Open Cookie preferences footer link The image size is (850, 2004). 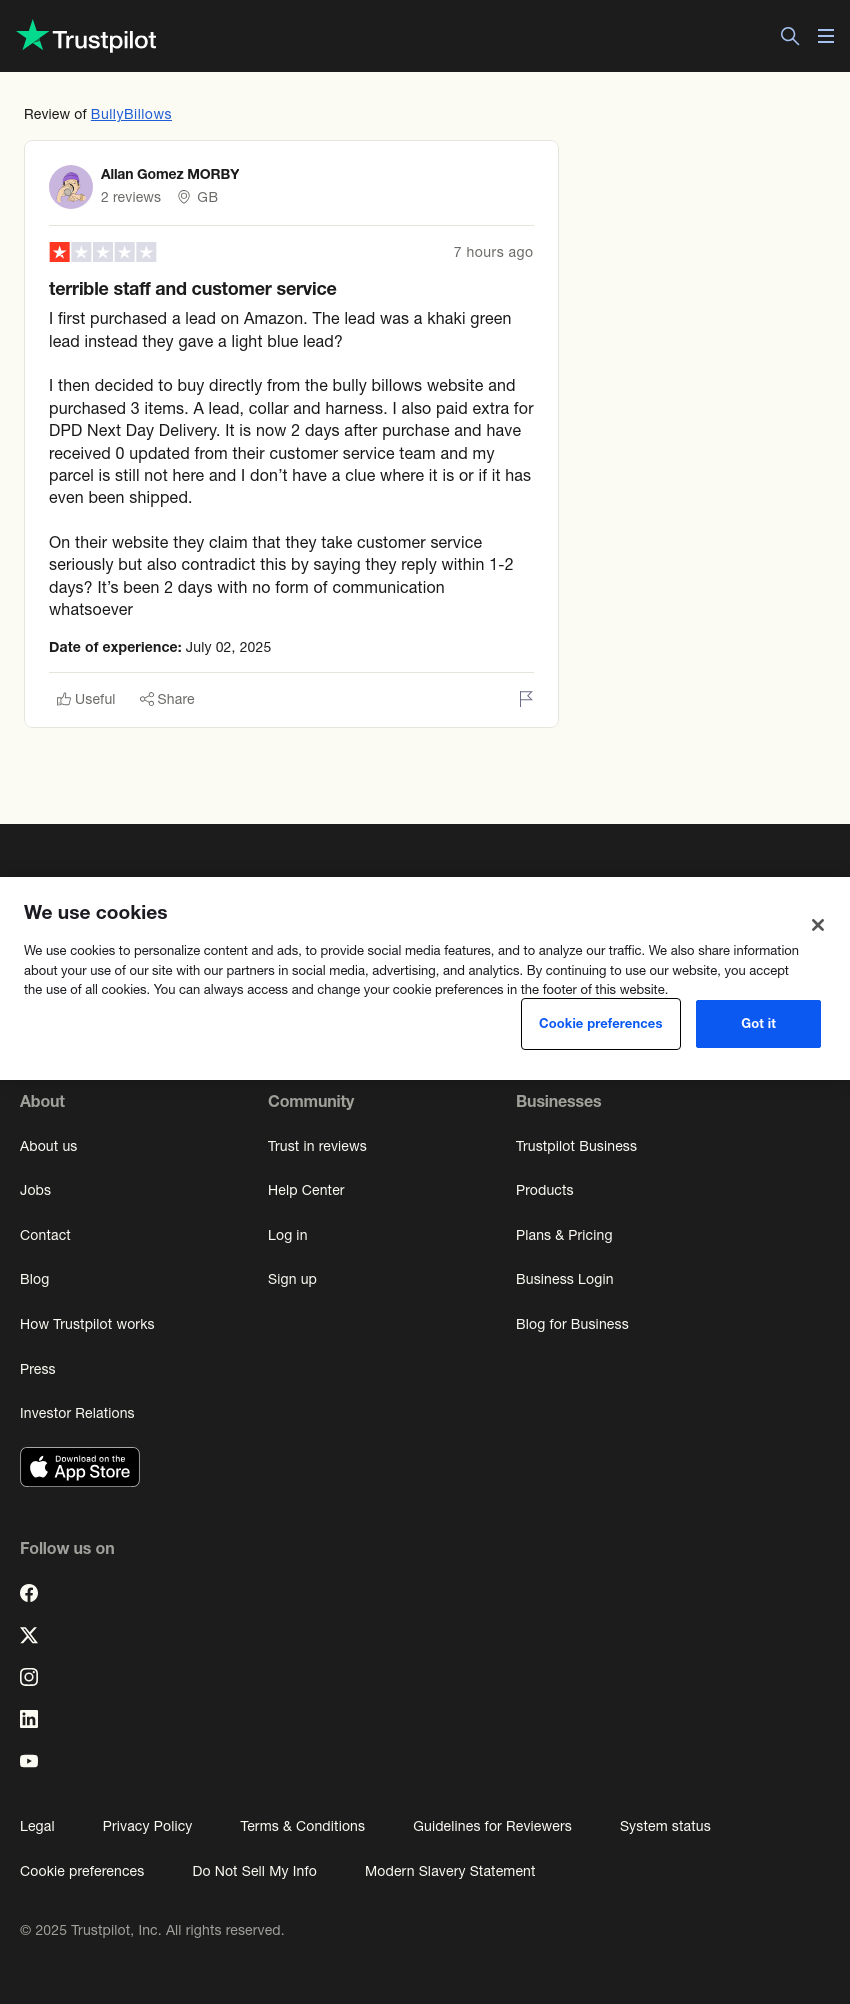82,1871
